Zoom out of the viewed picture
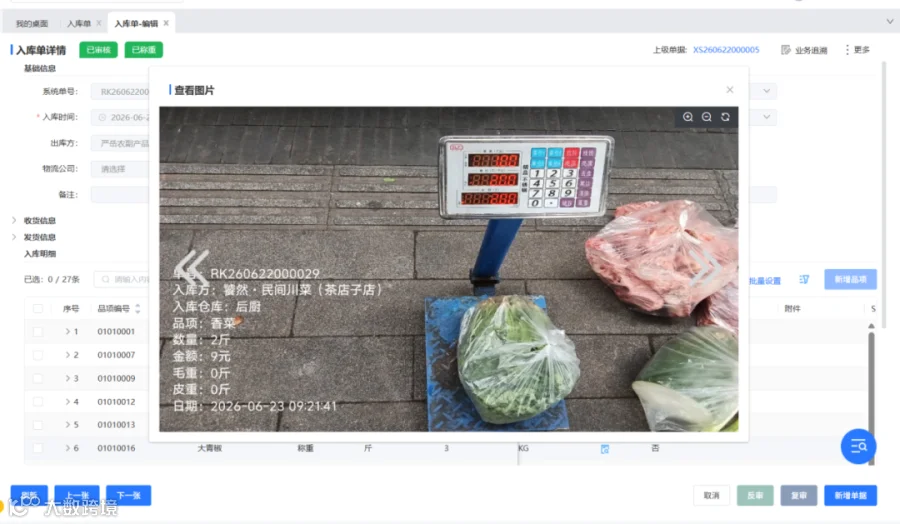Viewport: 900px width, 524px height. [707, 117]
